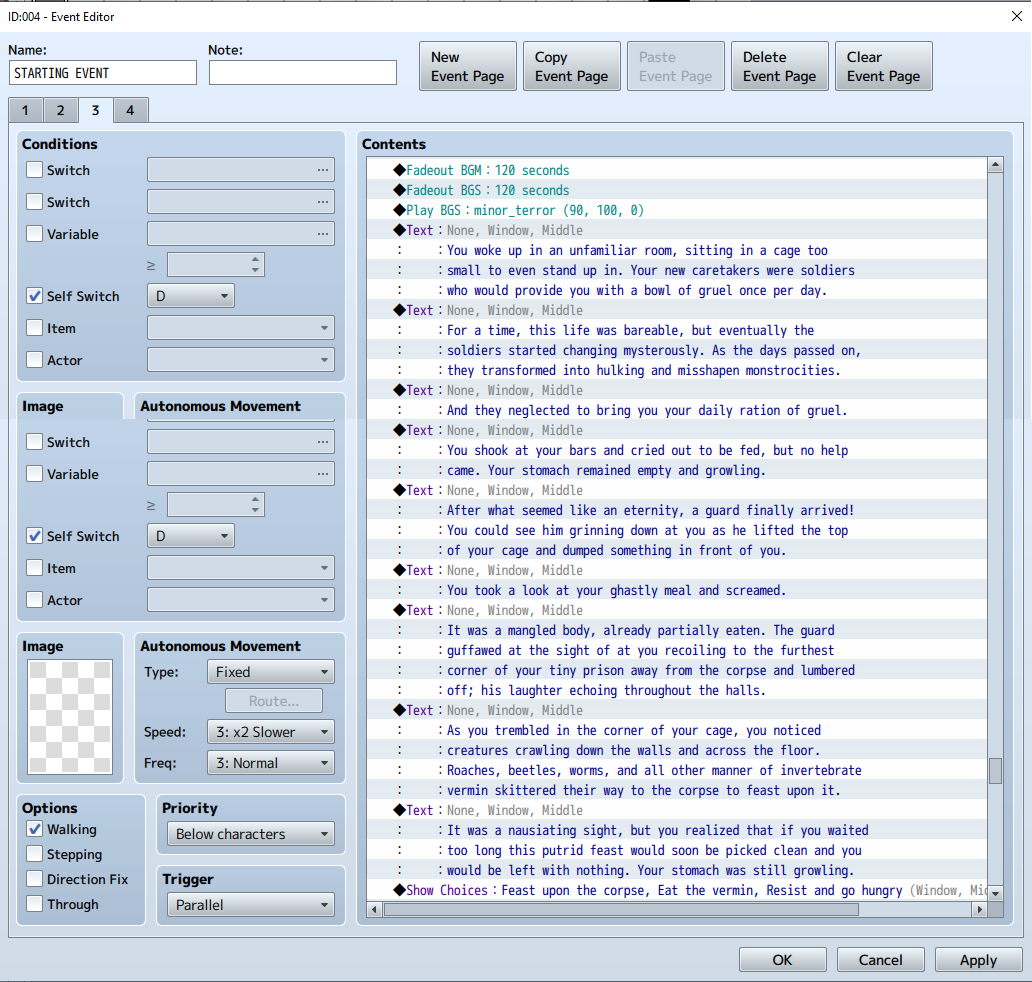Click the Name field containing STARTING EVENT
The width and height of the screenshot is (1032, 982).
pyautogui.click(x=103, y=73)
